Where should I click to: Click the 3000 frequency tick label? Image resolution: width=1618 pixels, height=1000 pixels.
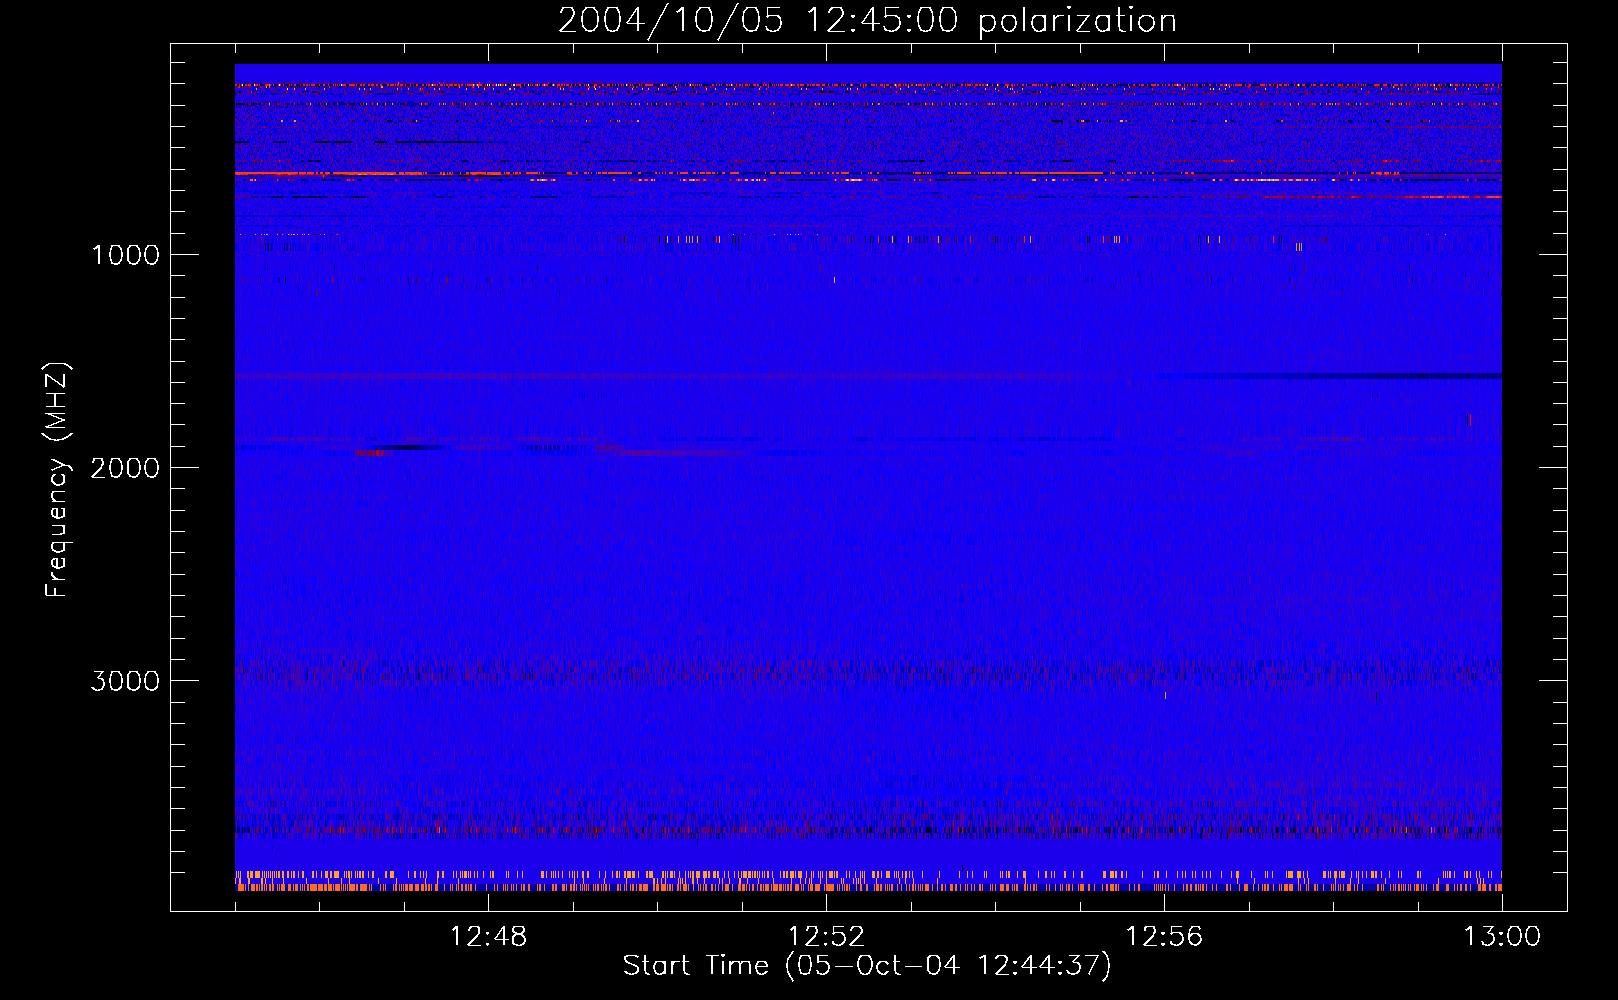125,681
